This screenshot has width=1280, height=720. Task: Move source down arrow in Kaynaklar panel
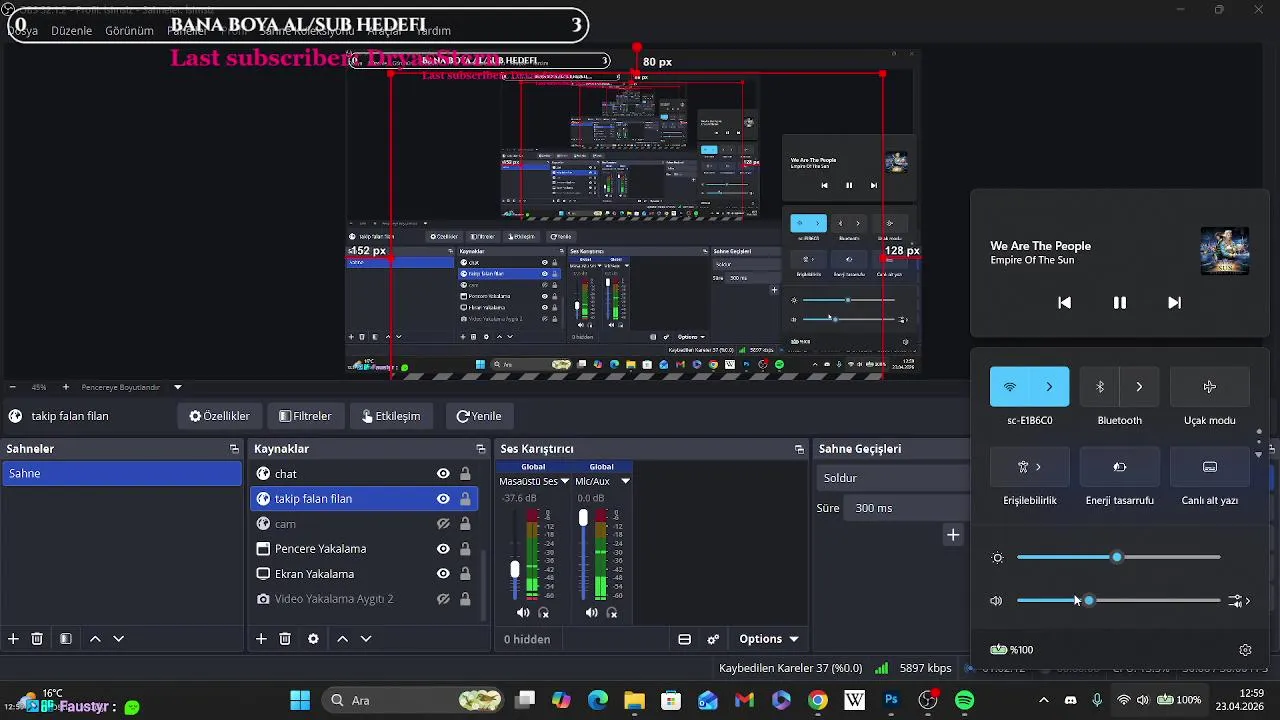pyautogui.click(x=366, y=639)
